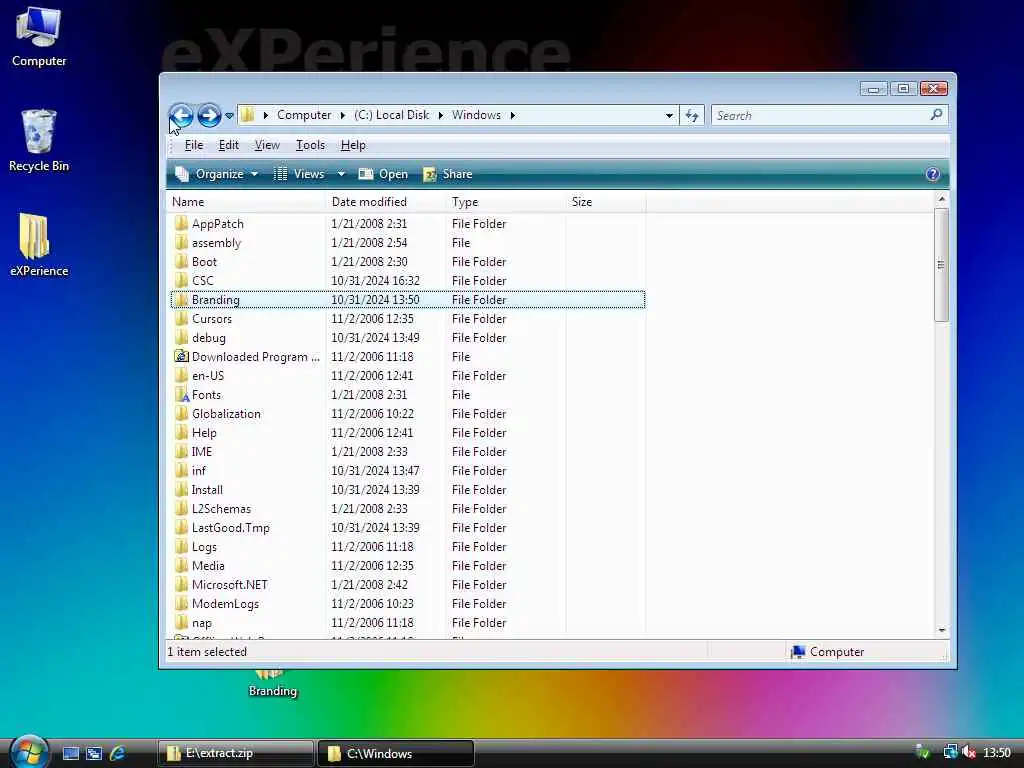The height and width of the screenshot is (768, 1024).
Task: Expand the arrow after Windows in breadcrumb
Action: (513, 115)
